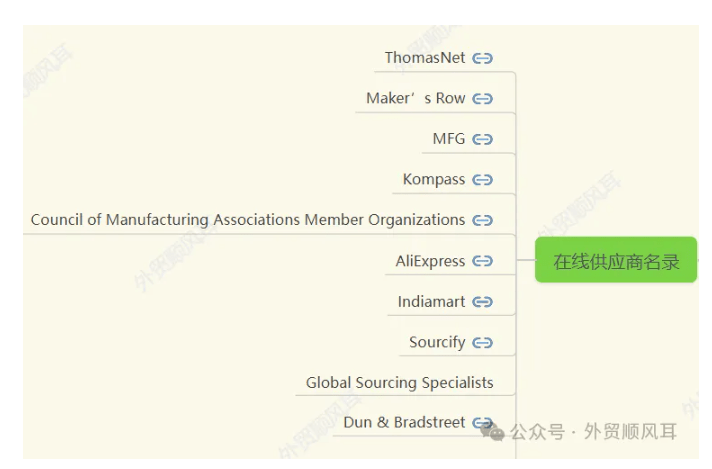
Task: Select the Maker's Row topic text
Action: [x=415, y=99]
